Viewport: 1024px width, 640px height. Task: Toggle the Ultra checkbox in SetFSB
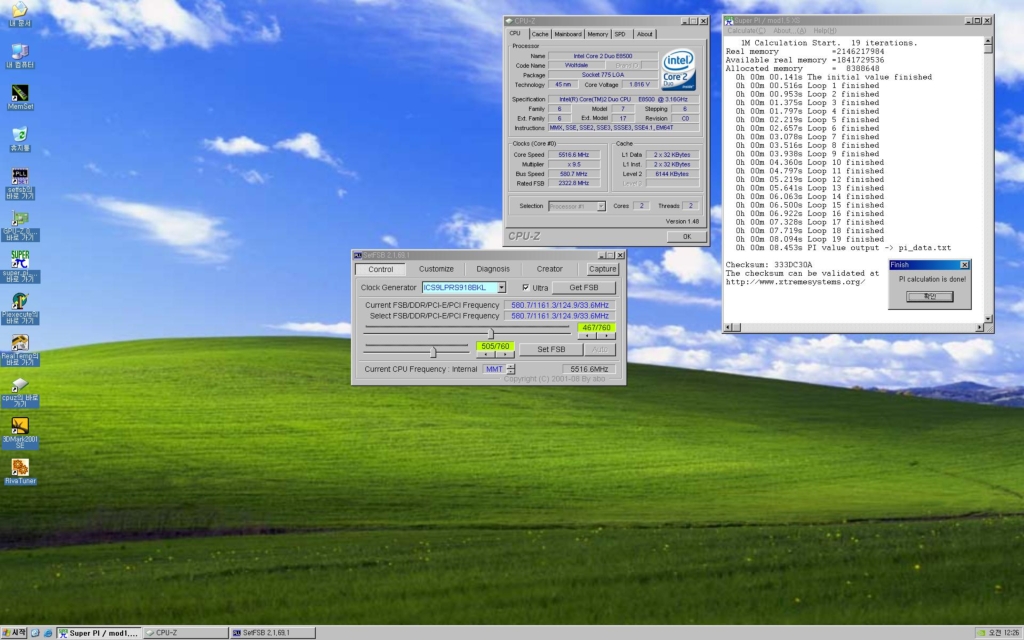(x=526, y=287)
